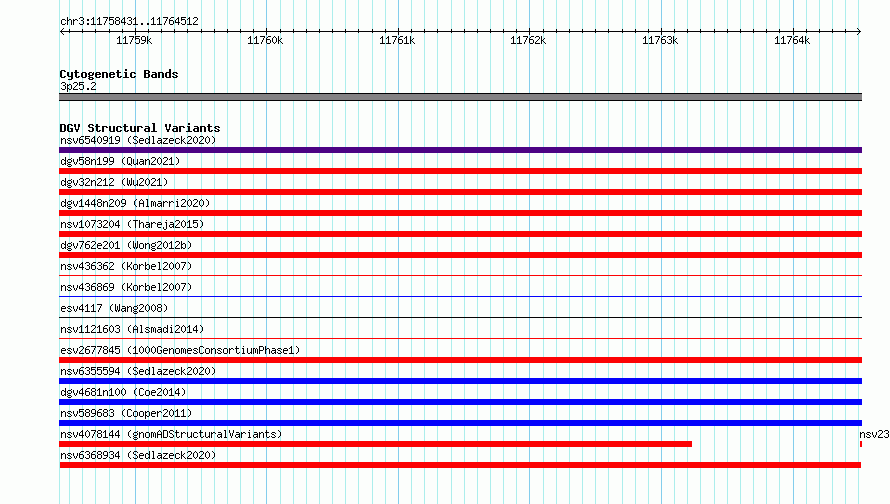Click the dgv58n199 (Quan2021) label
Image resolution: width=890 pixels, height=504 pixels.
click(120, 161)
